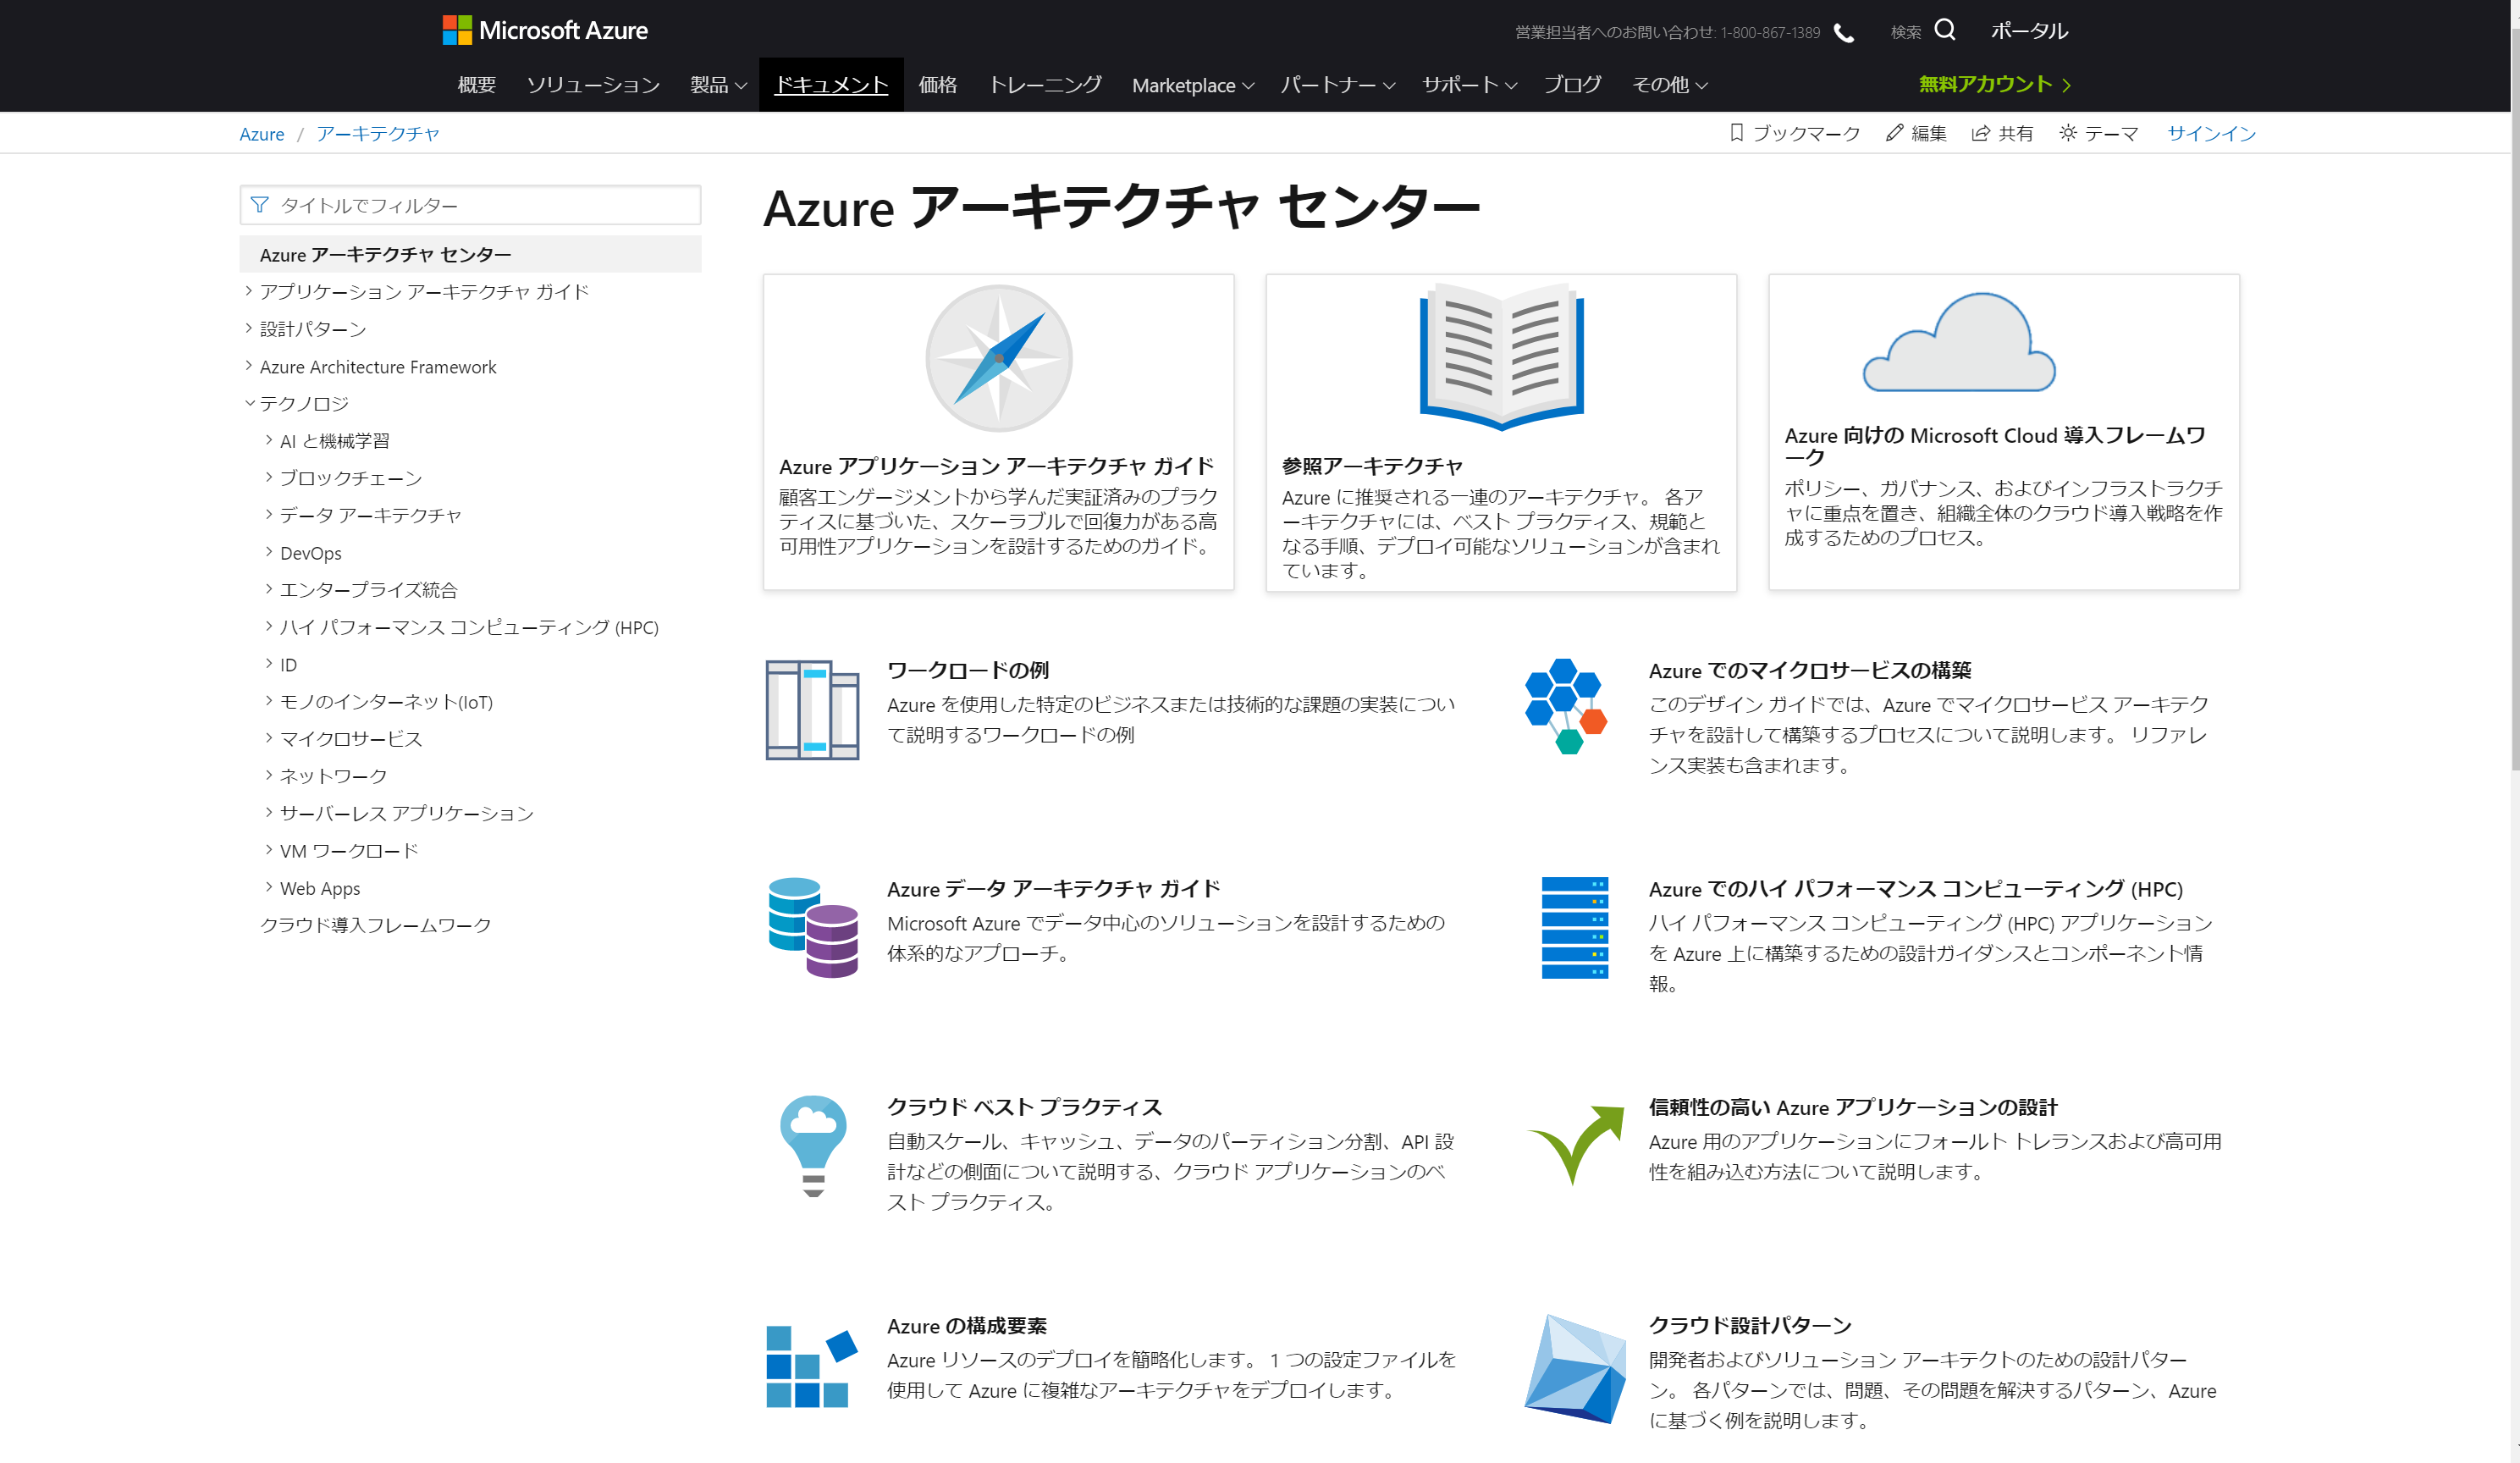
Task: Open search using the magnifier icon
Action: (x=1944, y=30)
